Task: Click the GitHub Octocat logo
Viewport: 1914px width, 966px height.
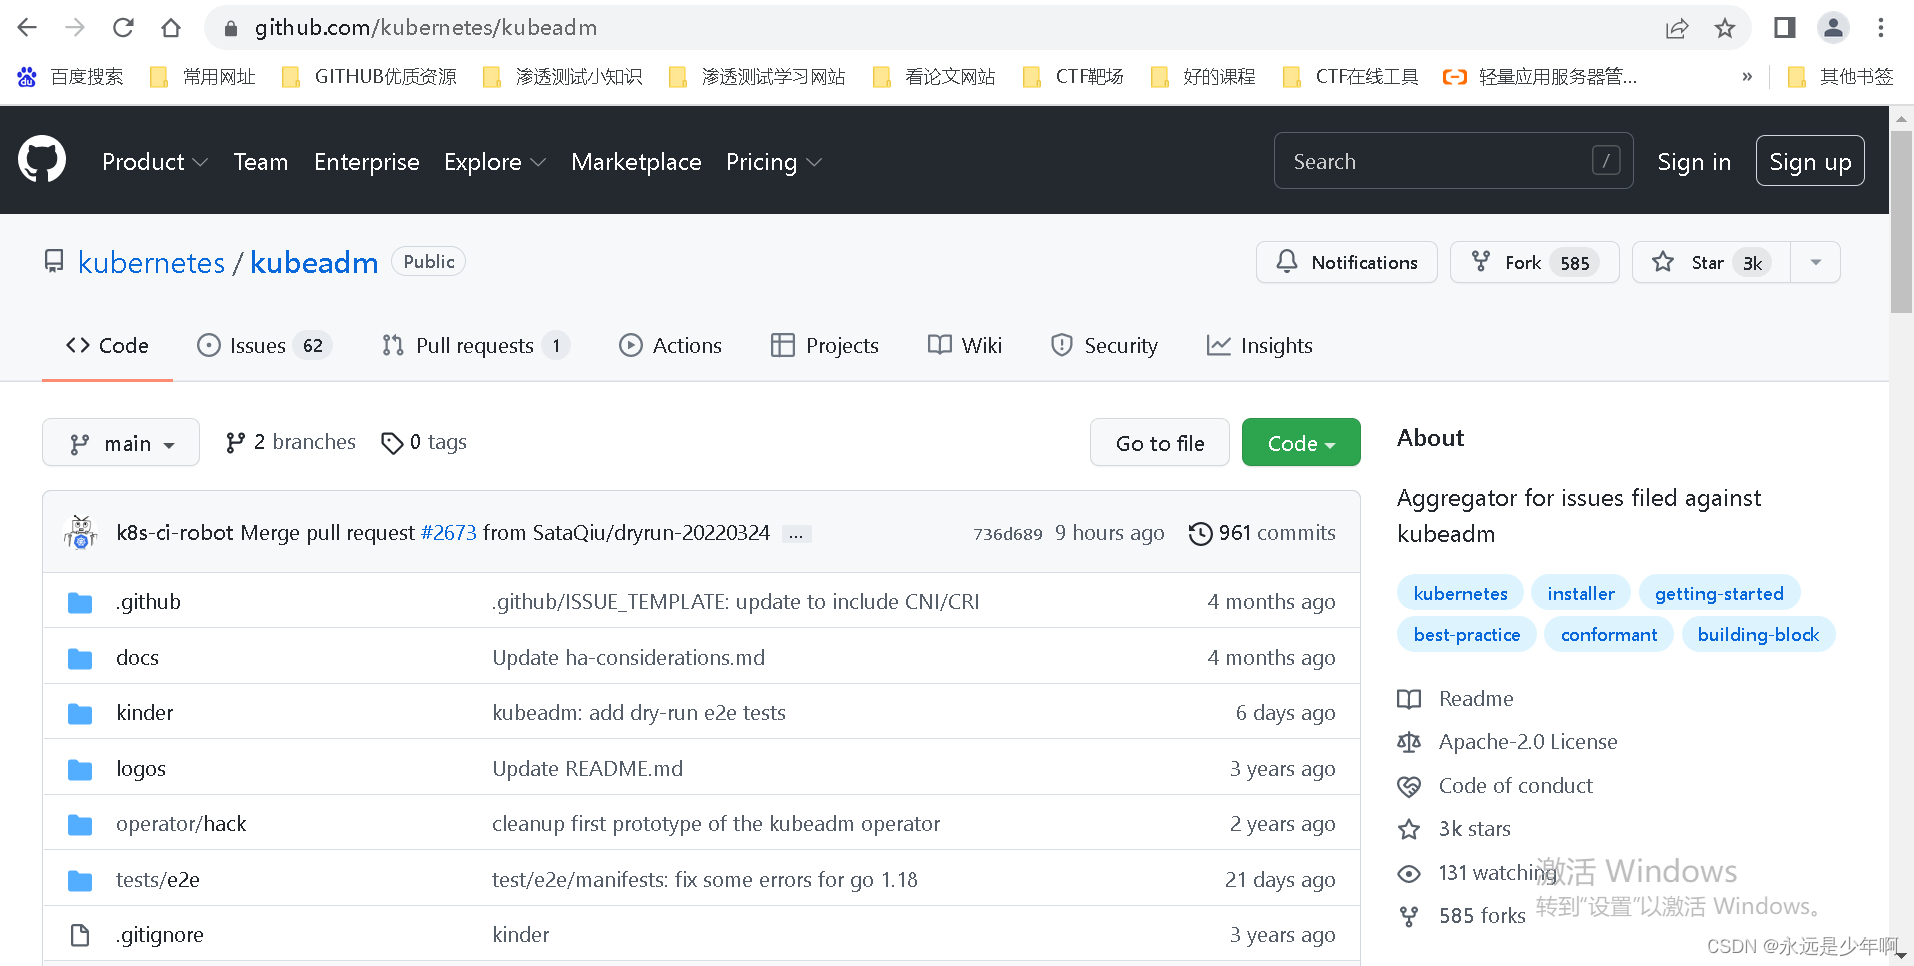Action: (x=42, y=160)
